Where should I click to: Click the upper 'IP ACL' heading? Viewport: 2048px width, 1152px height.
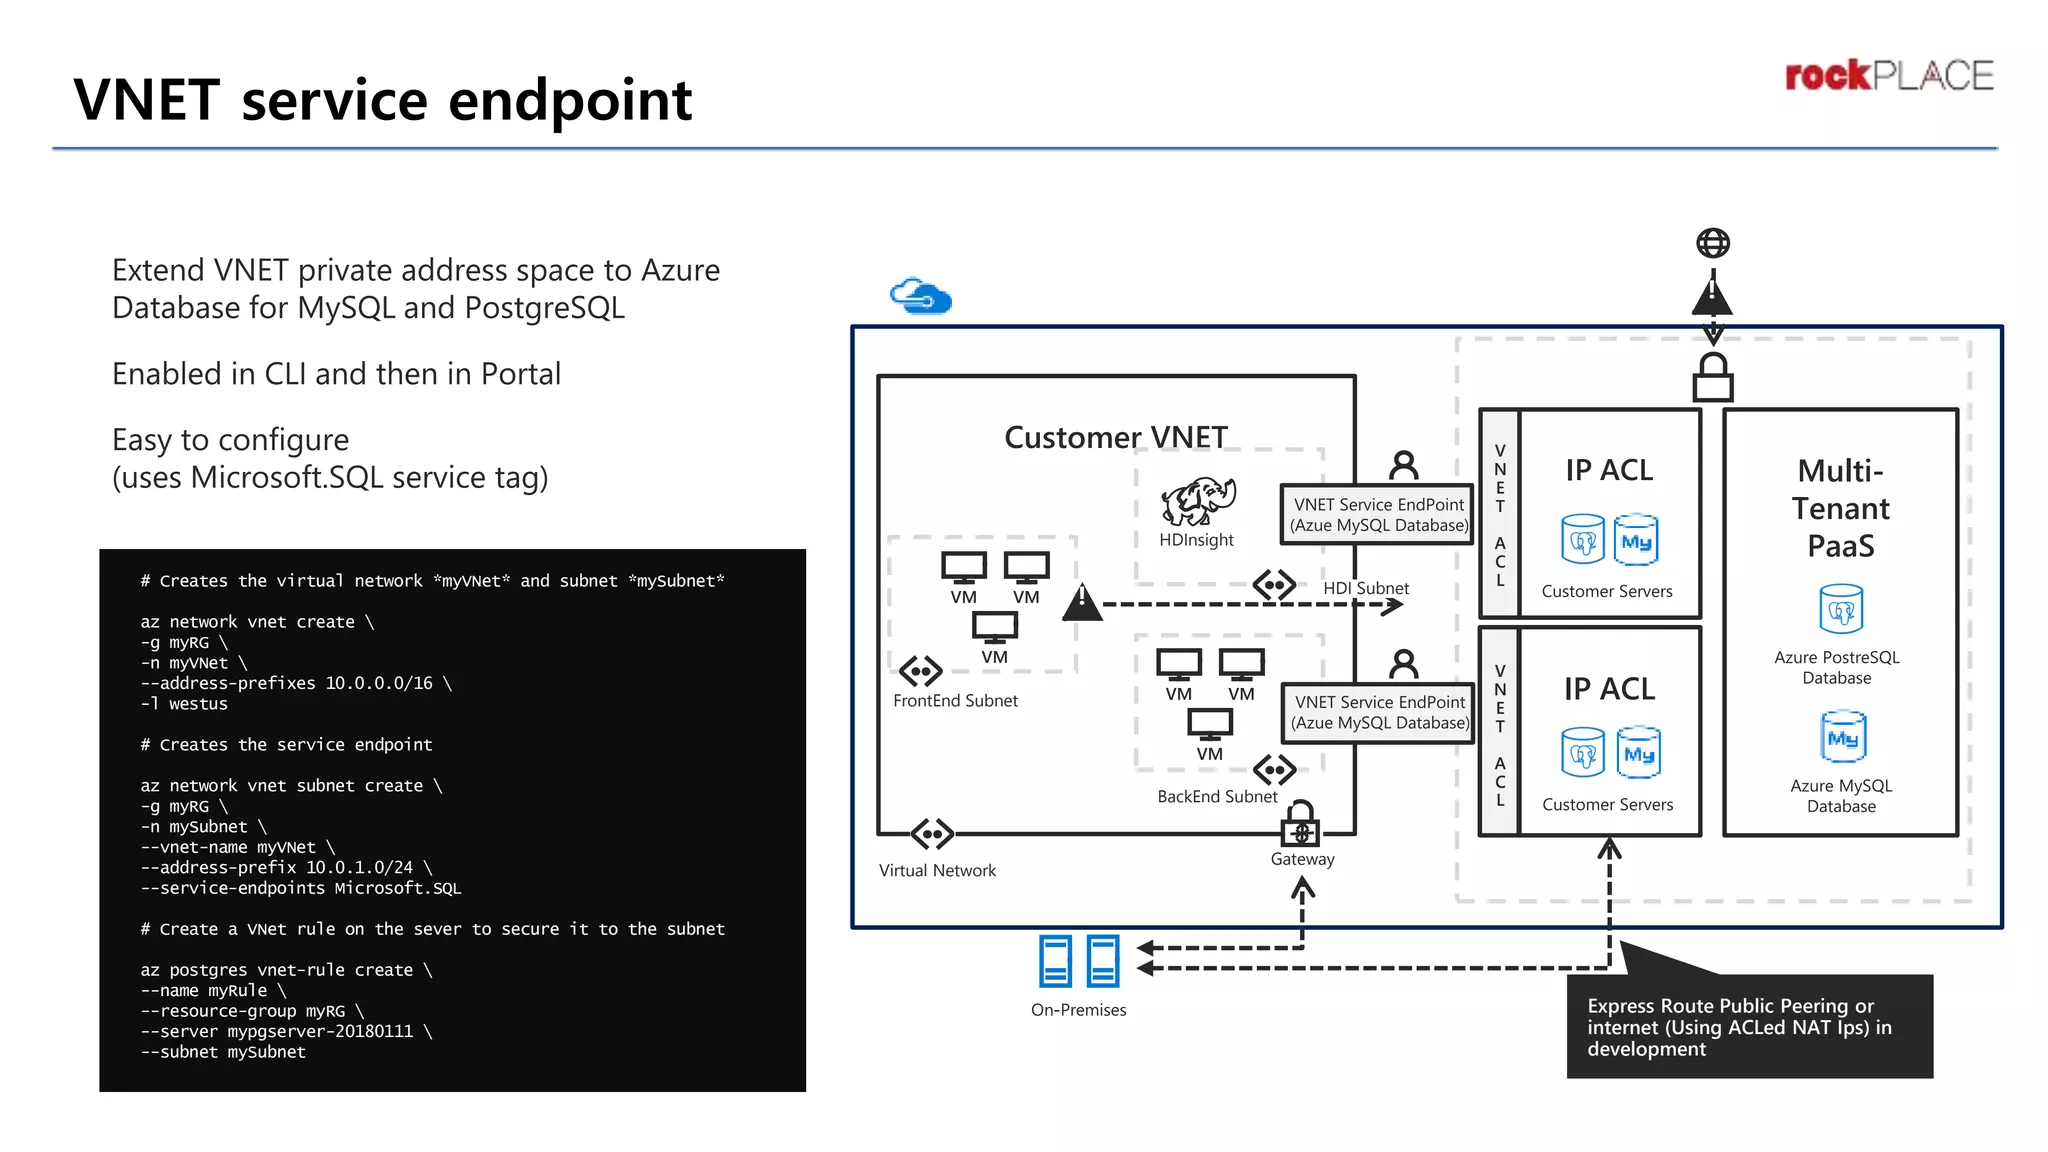tap(1609, 470)
